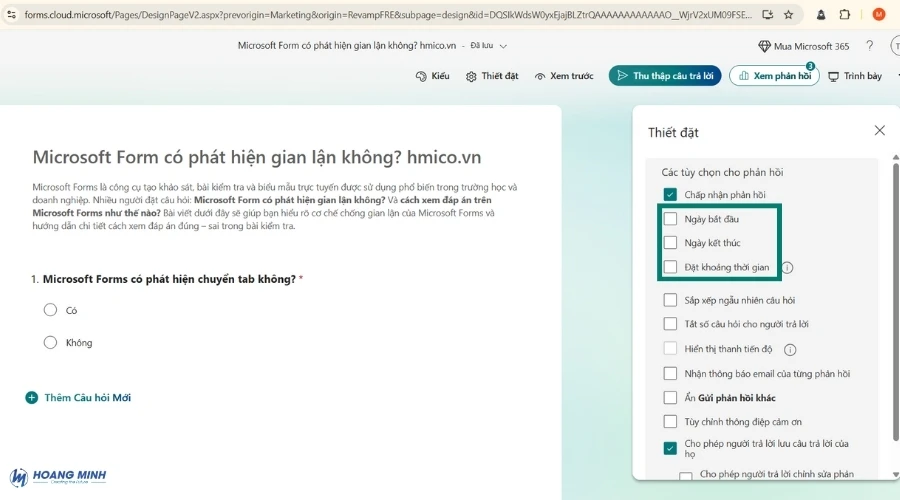900x500 pixels.
Task: Select the Không radio option
Action: 51,343
